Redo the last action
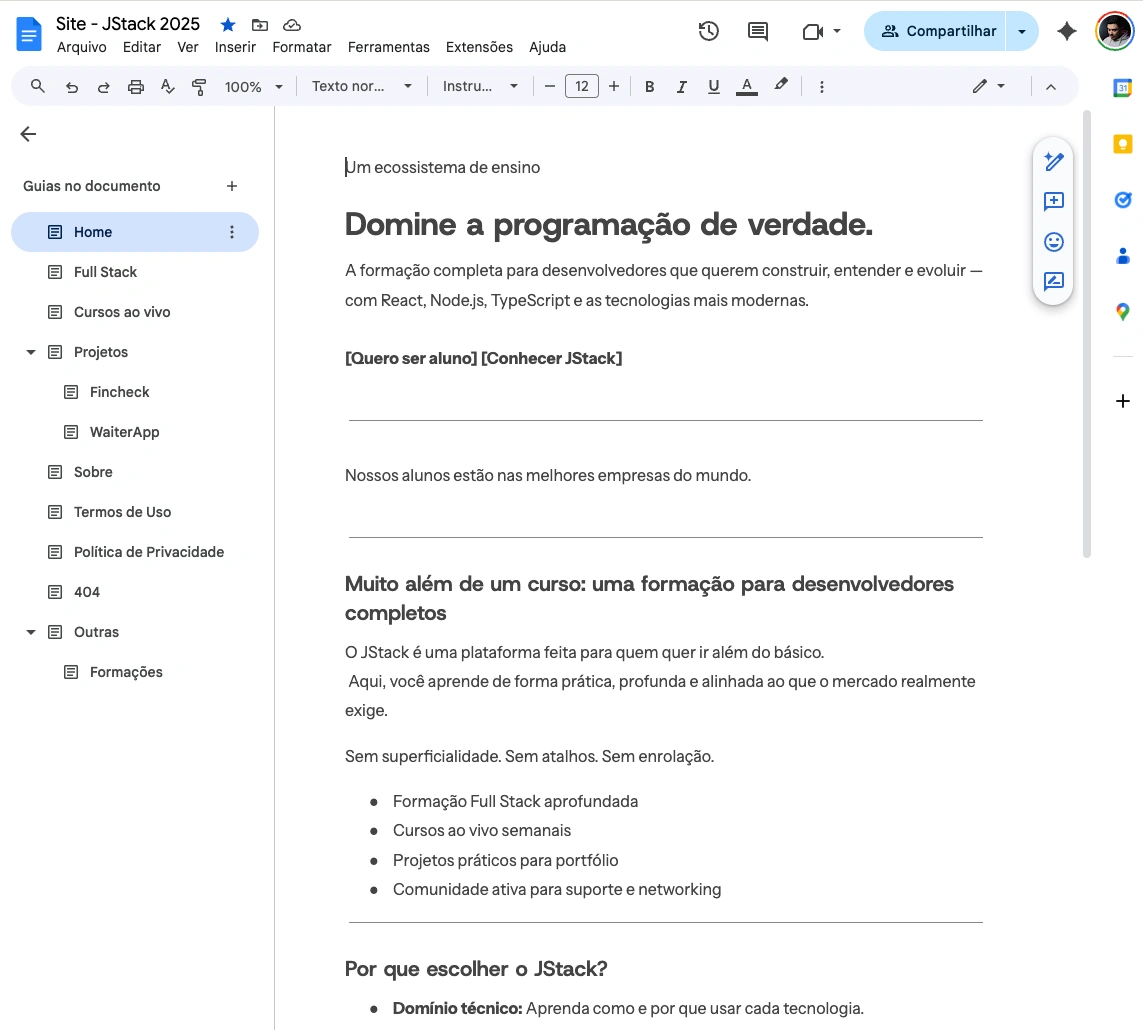This screenshot has width=1143, height=1030. [x=104, y=87]
